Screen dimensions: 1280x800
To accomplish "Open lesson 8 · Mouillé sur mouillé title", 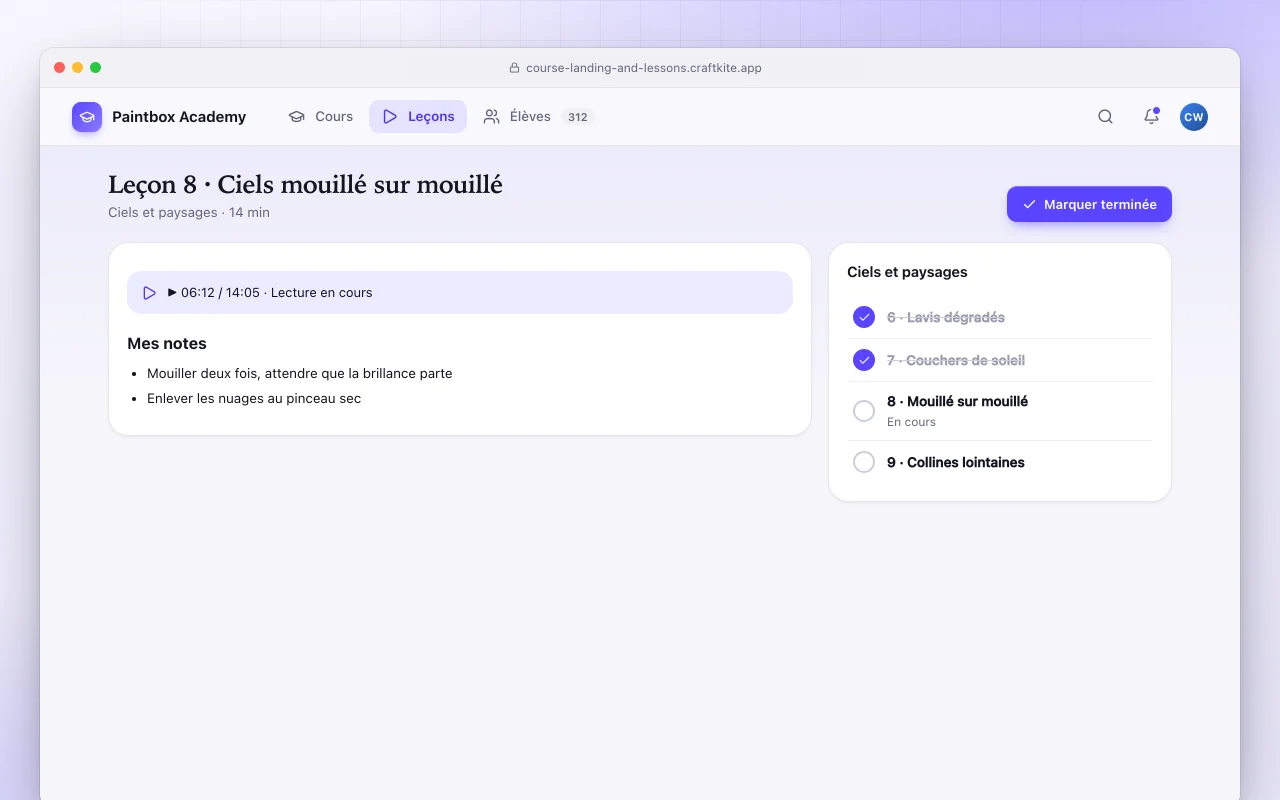I will pyautogui.click(x=957, y=401).
